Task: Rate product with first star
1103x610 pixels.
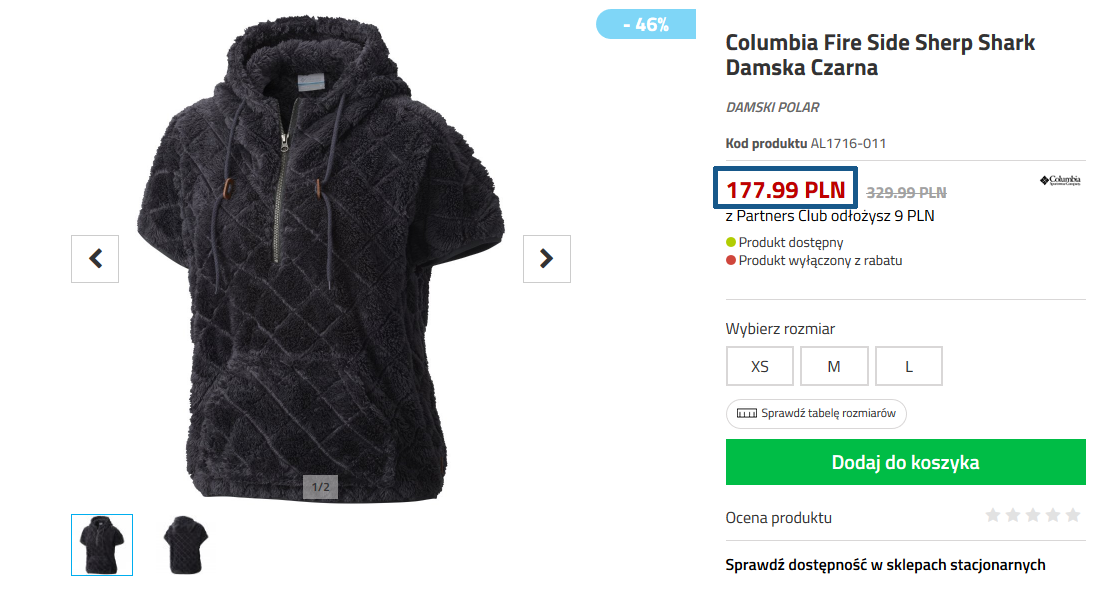Action: coord(993,515)
